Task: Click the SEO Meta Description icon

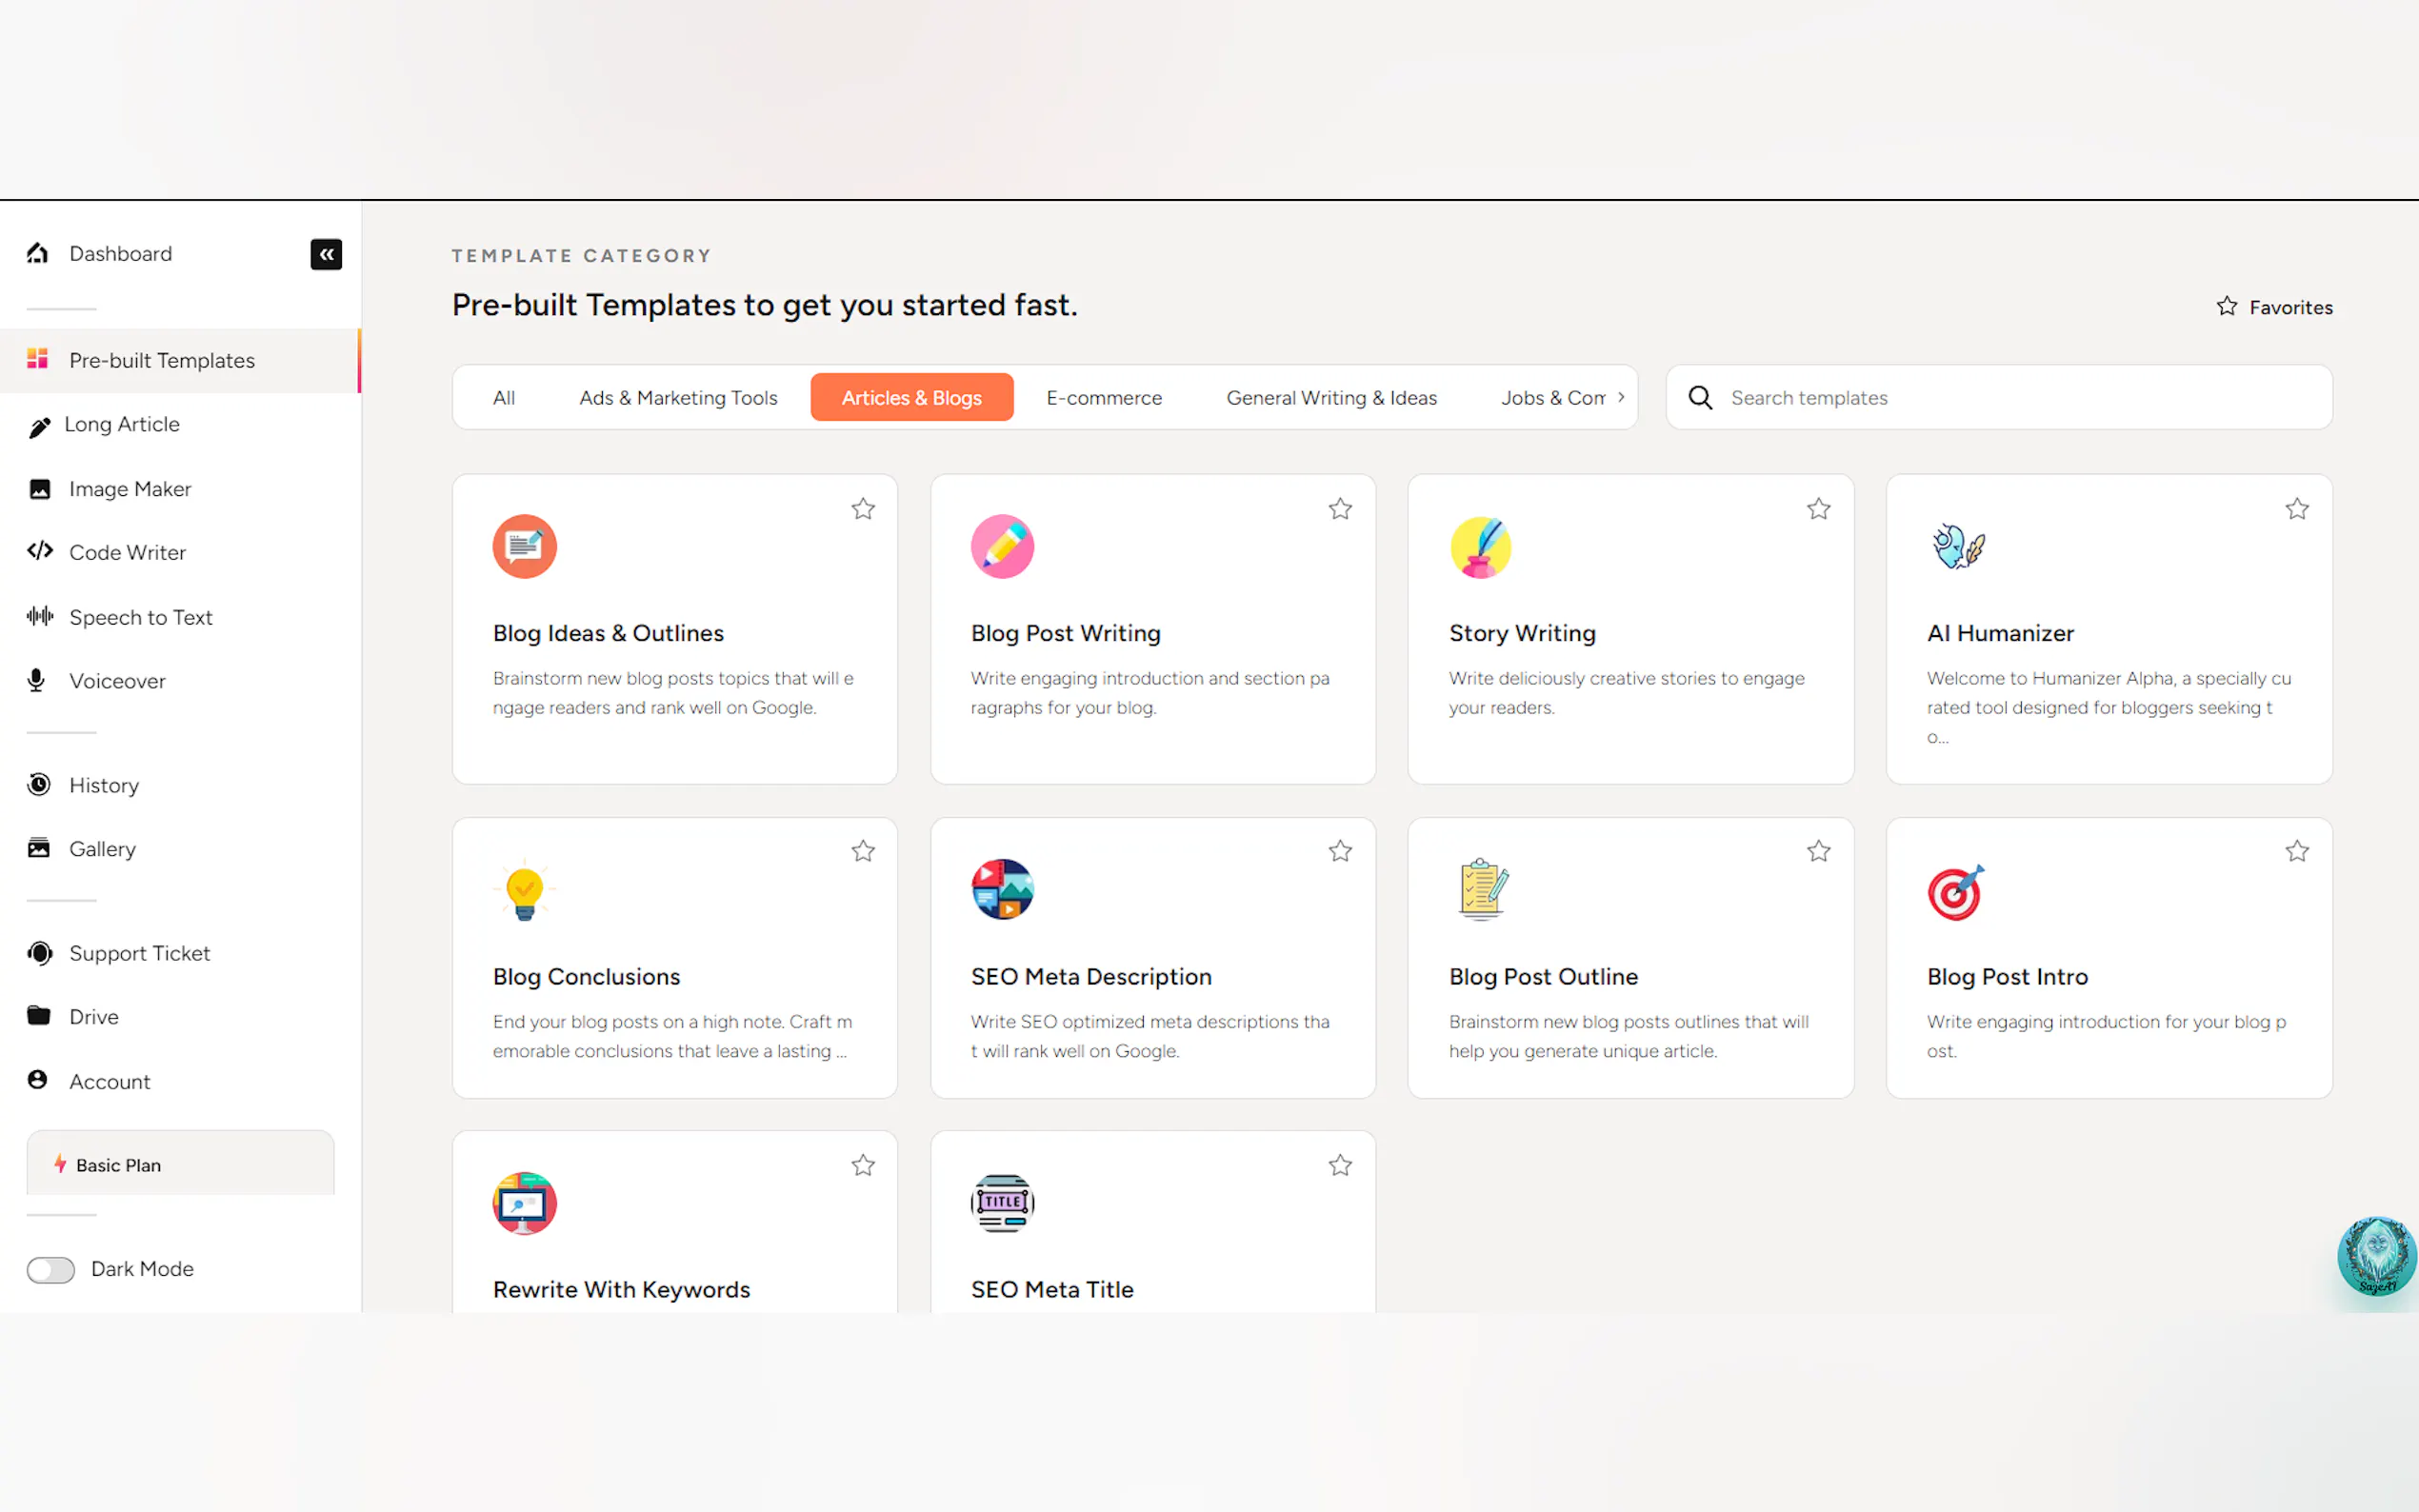Action: click(1002, 889)
